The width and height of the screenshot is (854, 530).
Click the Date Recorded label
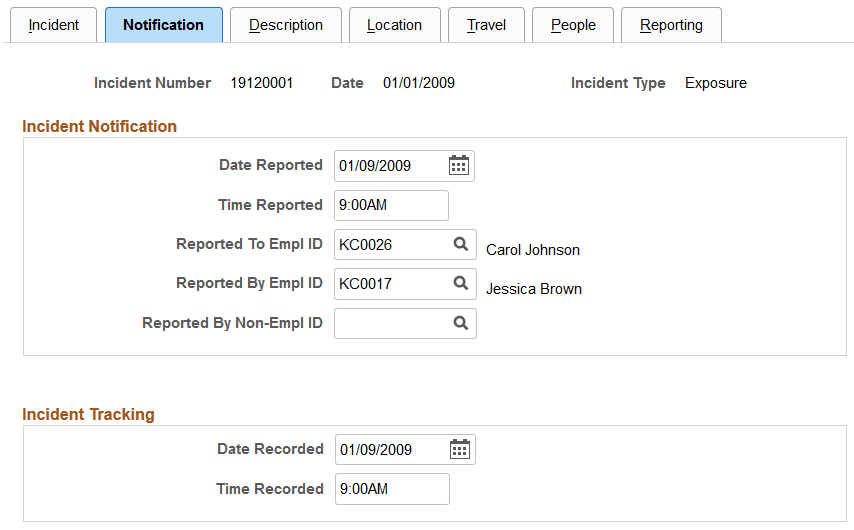pos(270,449)
